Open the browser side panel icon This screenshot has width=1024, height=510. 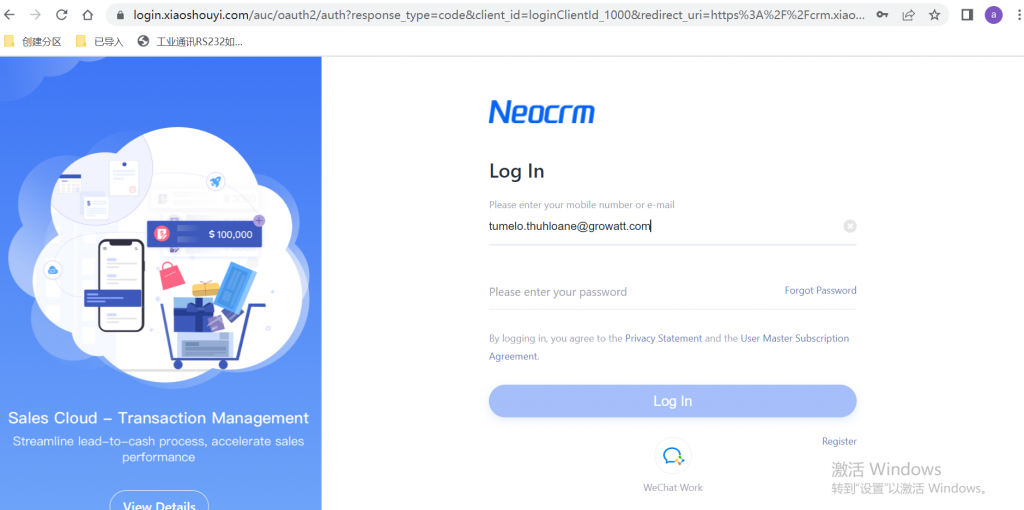coord(967,14)
